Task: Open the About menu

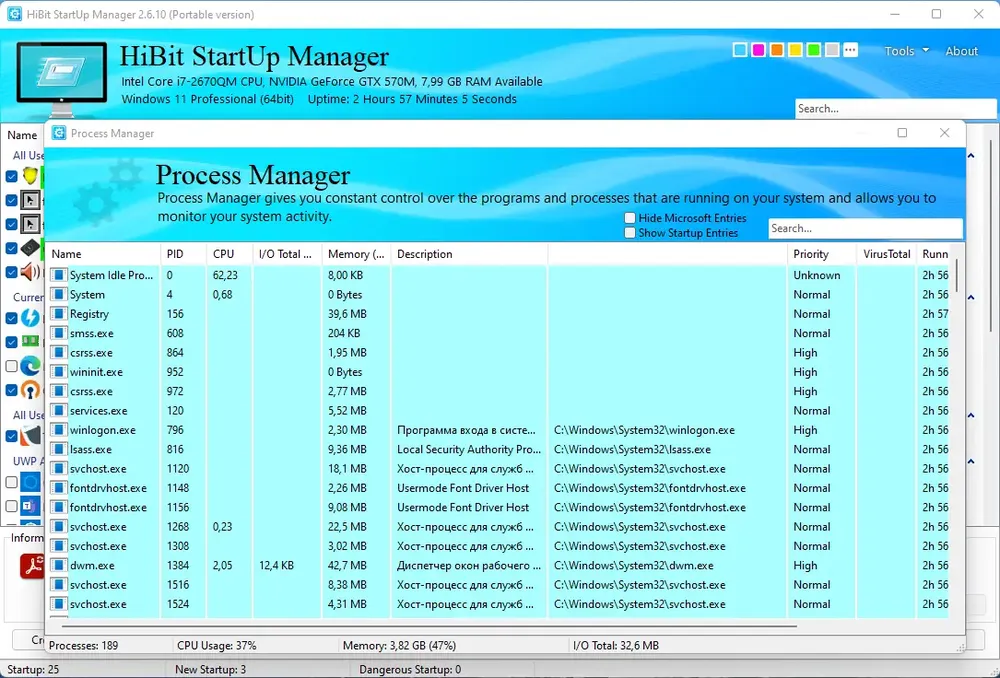Action: pyautogui.click(x=961, y=51)
